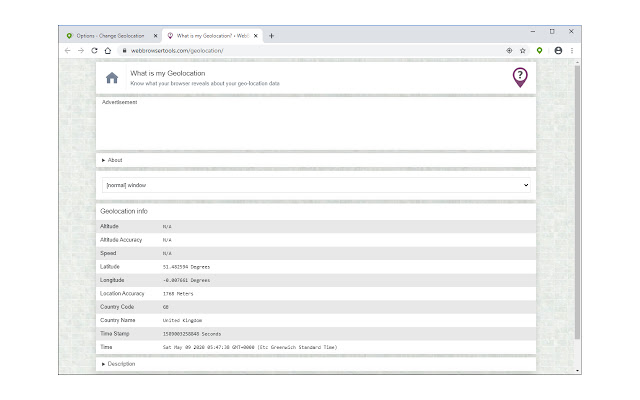This screenshot has height=400, width=640.
Task: Click the webbrowsertools.com address bar
Action: click(x=300, y=50)
